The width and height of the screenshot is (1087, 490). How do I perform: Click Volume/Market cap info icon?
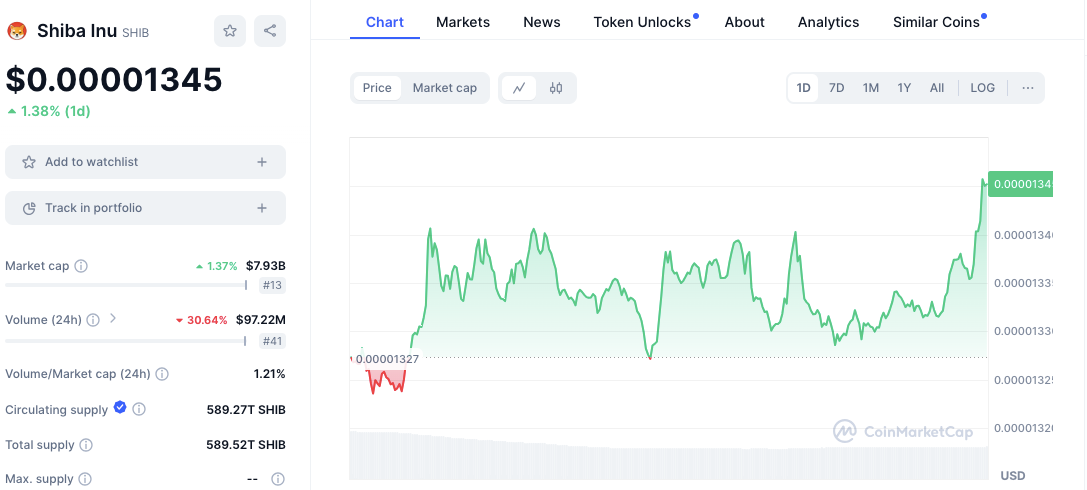(x=162, y=374)
